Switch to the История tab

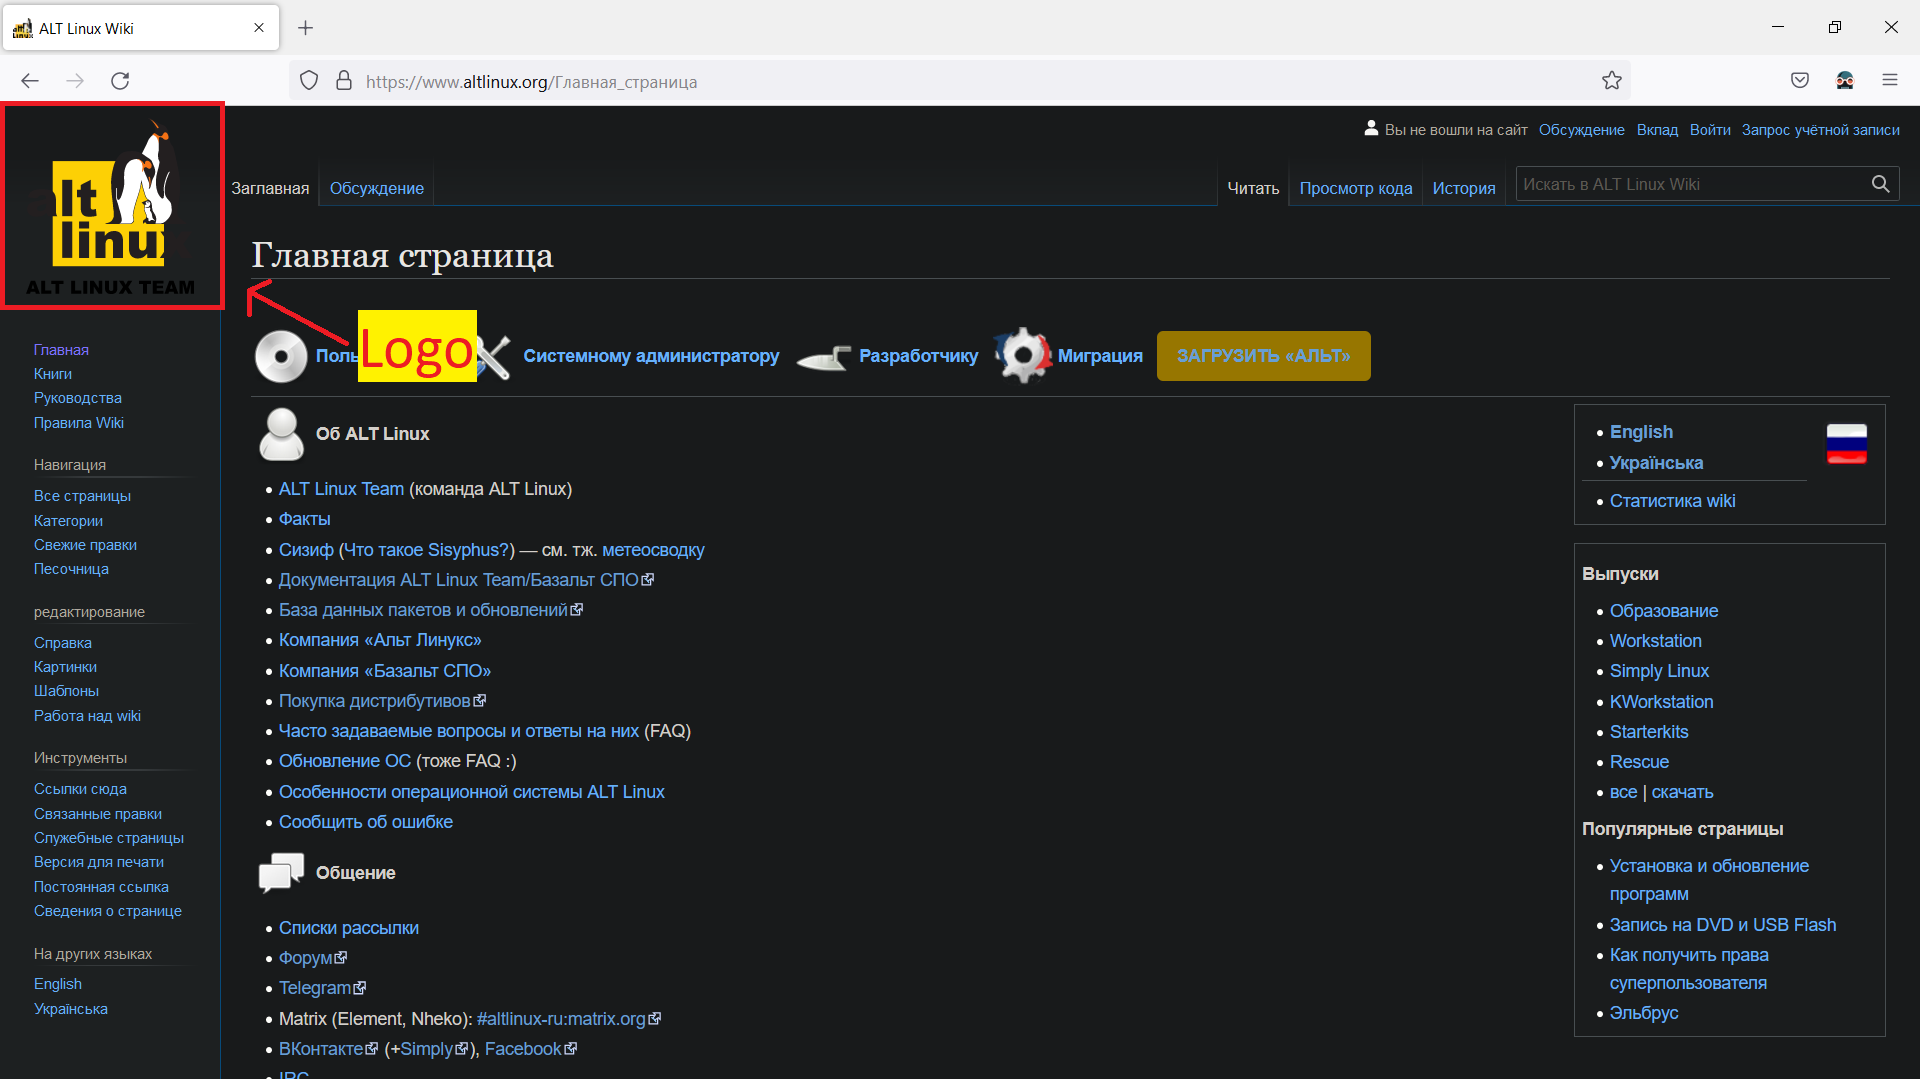(1463, 187)
